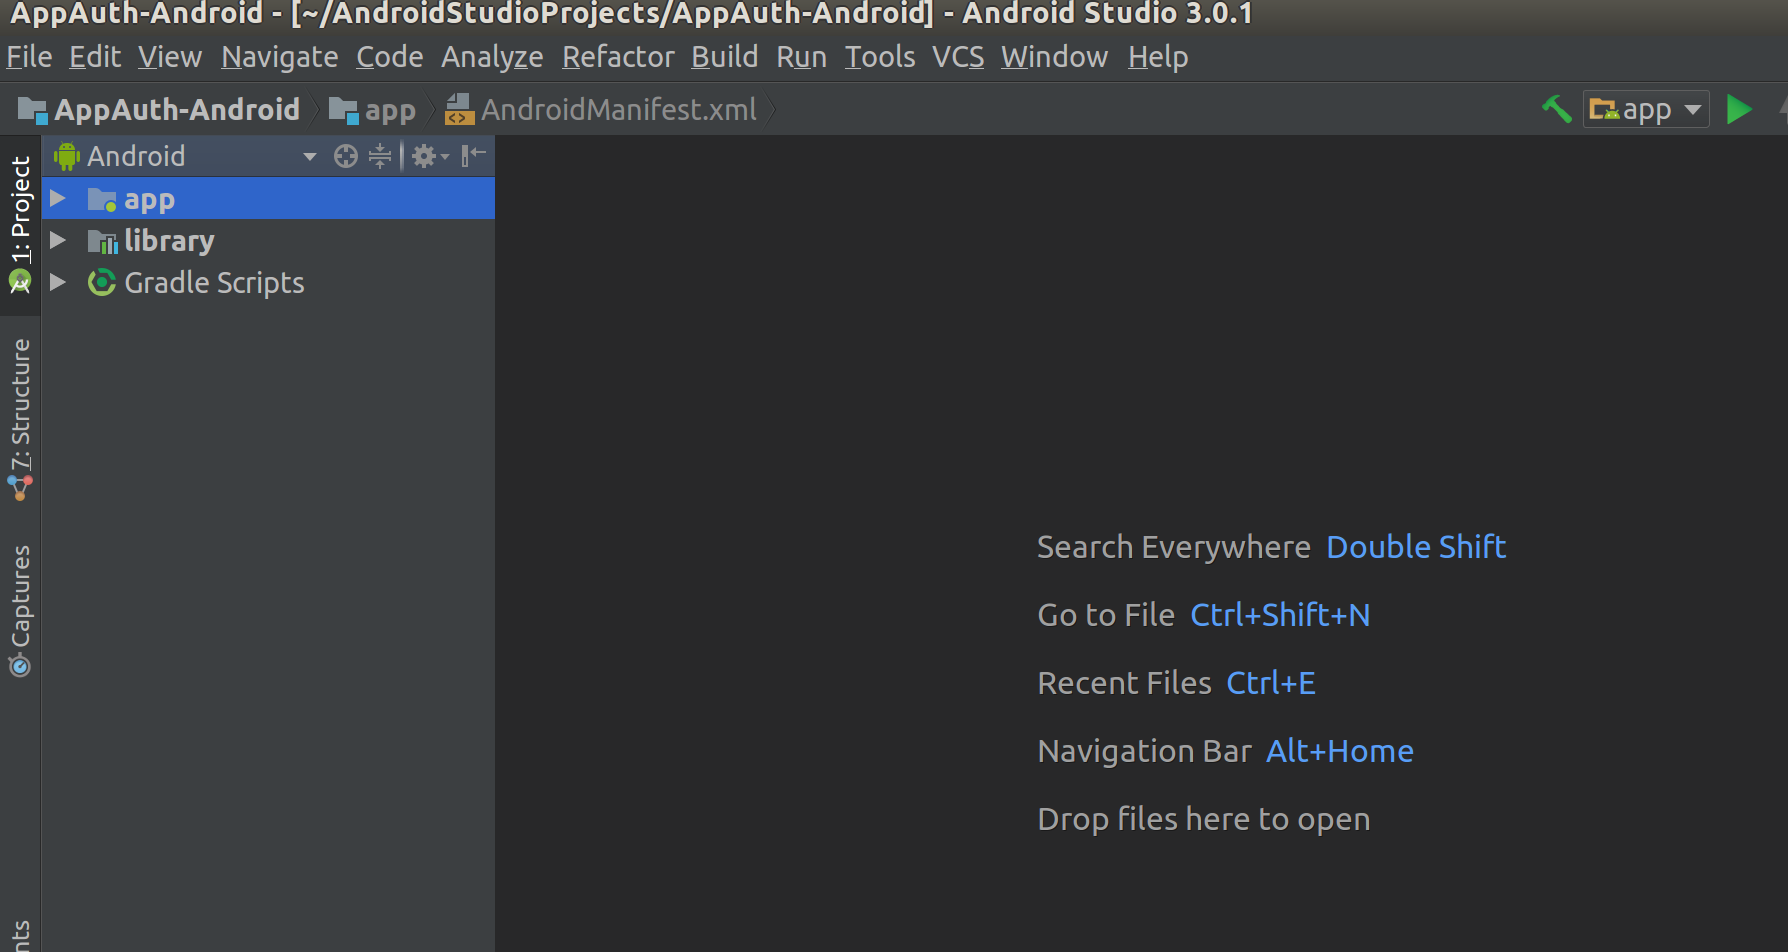Click the Collapse All icon in Project panel
The width and height of the screenshot is (1788, 952).
[380, 156]
